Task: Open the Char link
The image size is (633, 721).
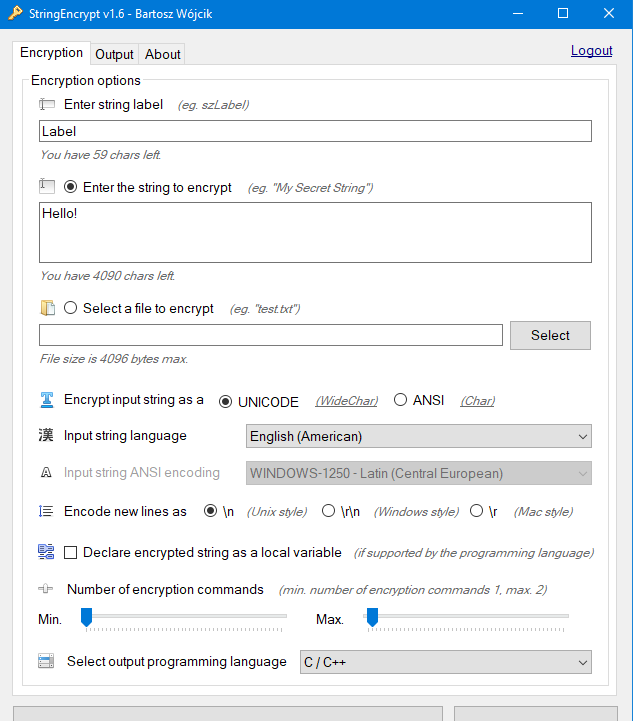Action: click(478, 401)
